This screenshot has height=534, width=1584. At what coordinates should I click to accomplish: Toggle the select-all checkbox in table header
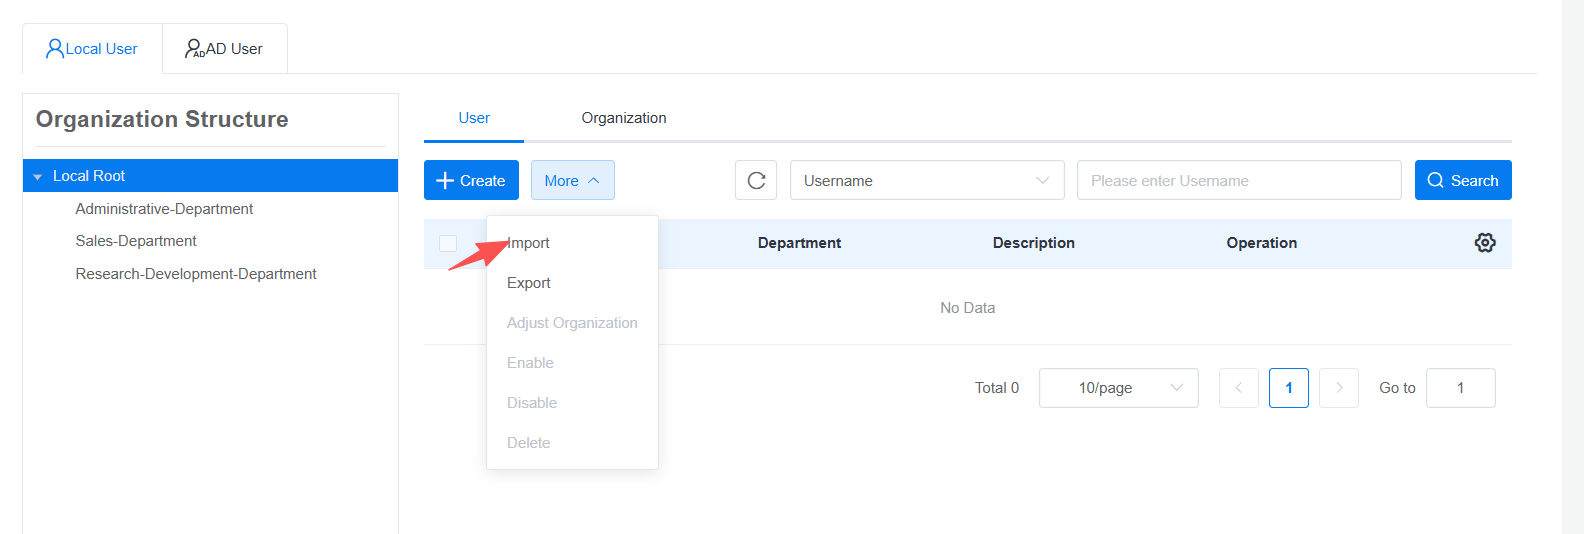[x=448, y=243]
